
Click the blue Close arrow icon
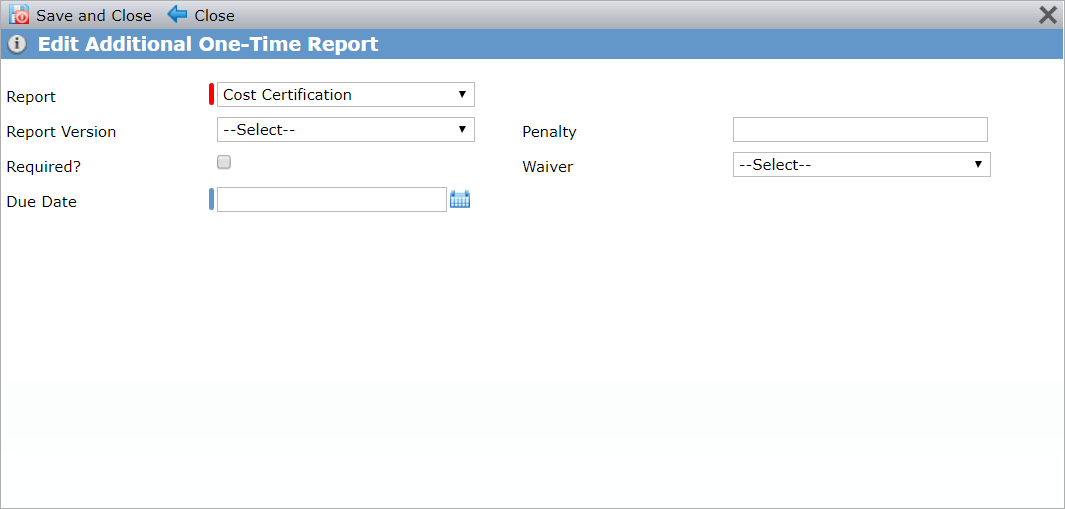pyautogui.click(x=177, y=14)
